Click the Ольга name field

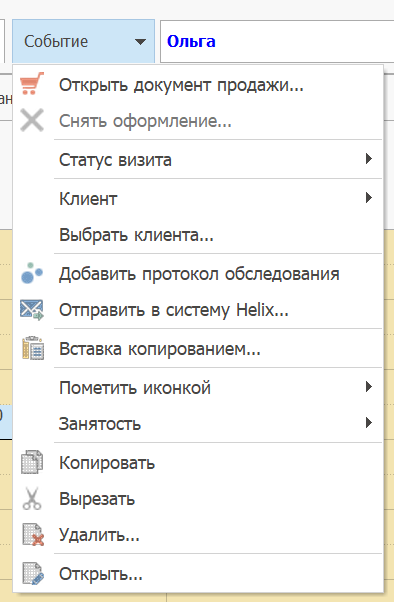pos(277,41)
